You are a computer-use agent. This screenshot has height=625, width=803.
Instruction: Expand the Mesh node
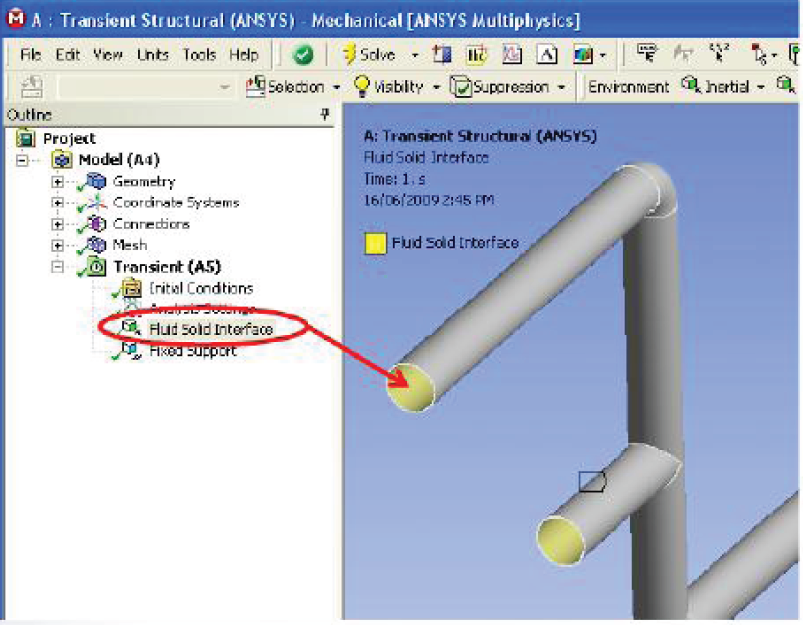point(57,246)
